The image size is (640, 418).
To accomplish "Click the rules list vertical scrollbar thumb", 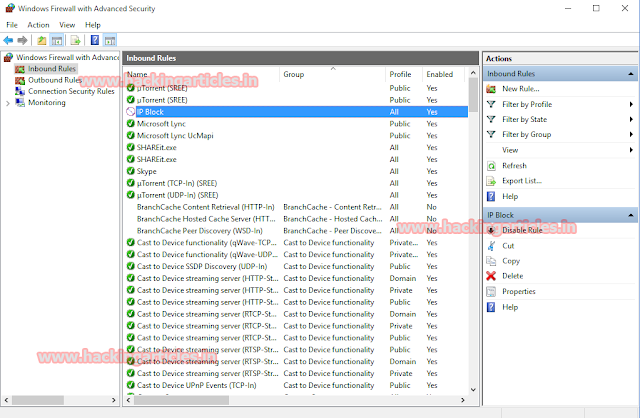I will [473, 95].
